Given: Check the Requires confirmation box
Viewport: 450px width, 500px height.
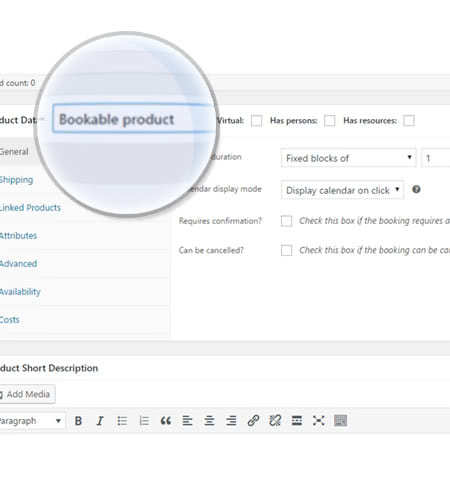Looking at the screenshot, I should (286, 221).
